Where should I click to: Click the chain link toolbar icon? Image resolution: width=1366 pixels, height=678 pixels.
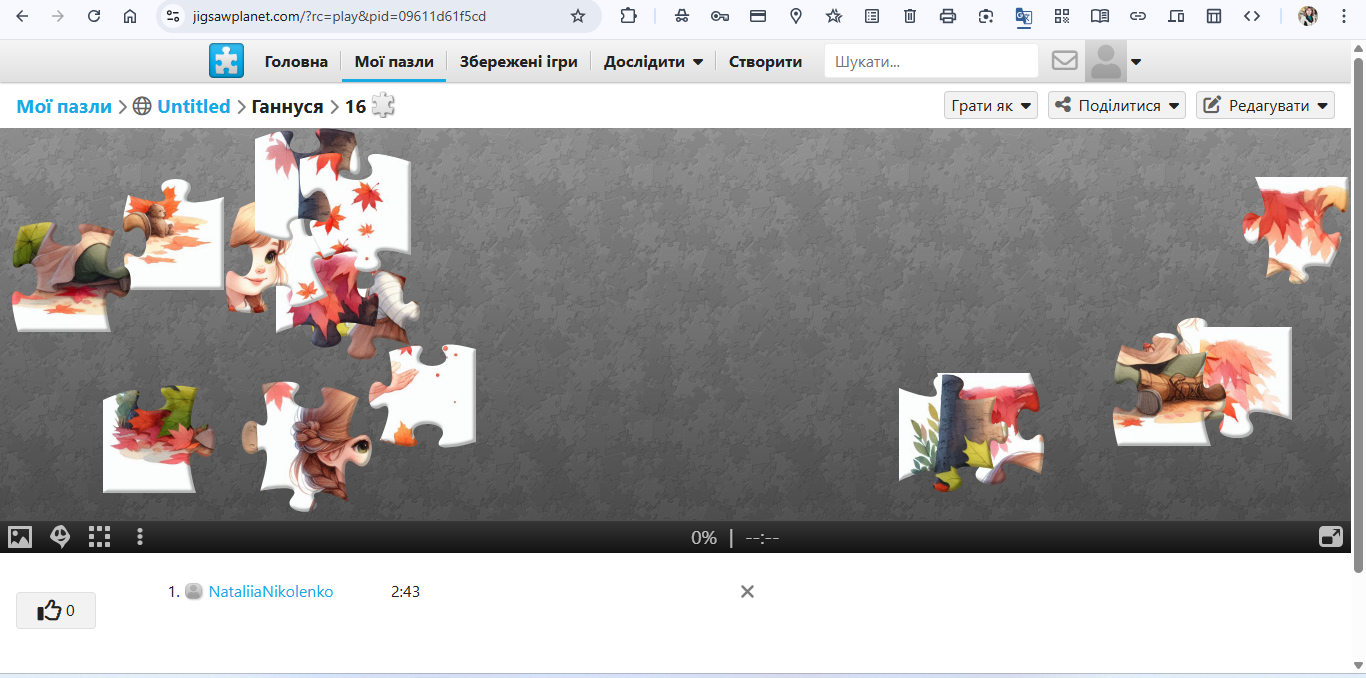(x=1138, y=16)
